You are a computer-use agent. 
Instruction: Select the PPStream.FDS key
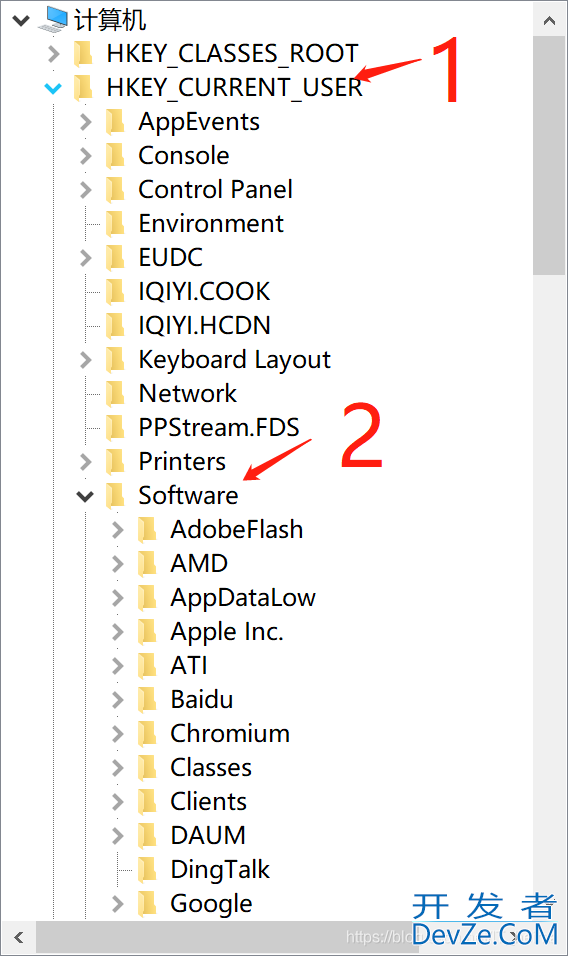pyautogui.click(x=219, y=427)
